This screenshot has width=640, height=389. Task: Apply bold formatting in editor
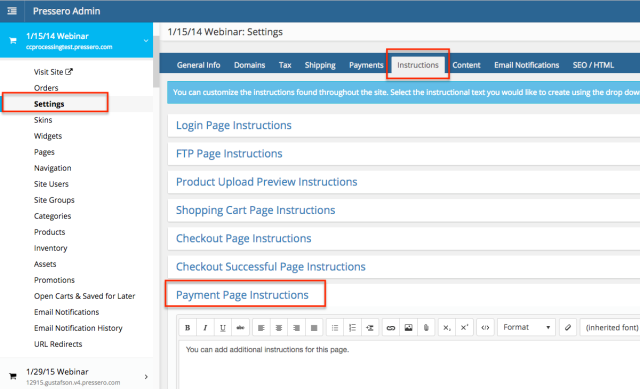coord(187,327)
